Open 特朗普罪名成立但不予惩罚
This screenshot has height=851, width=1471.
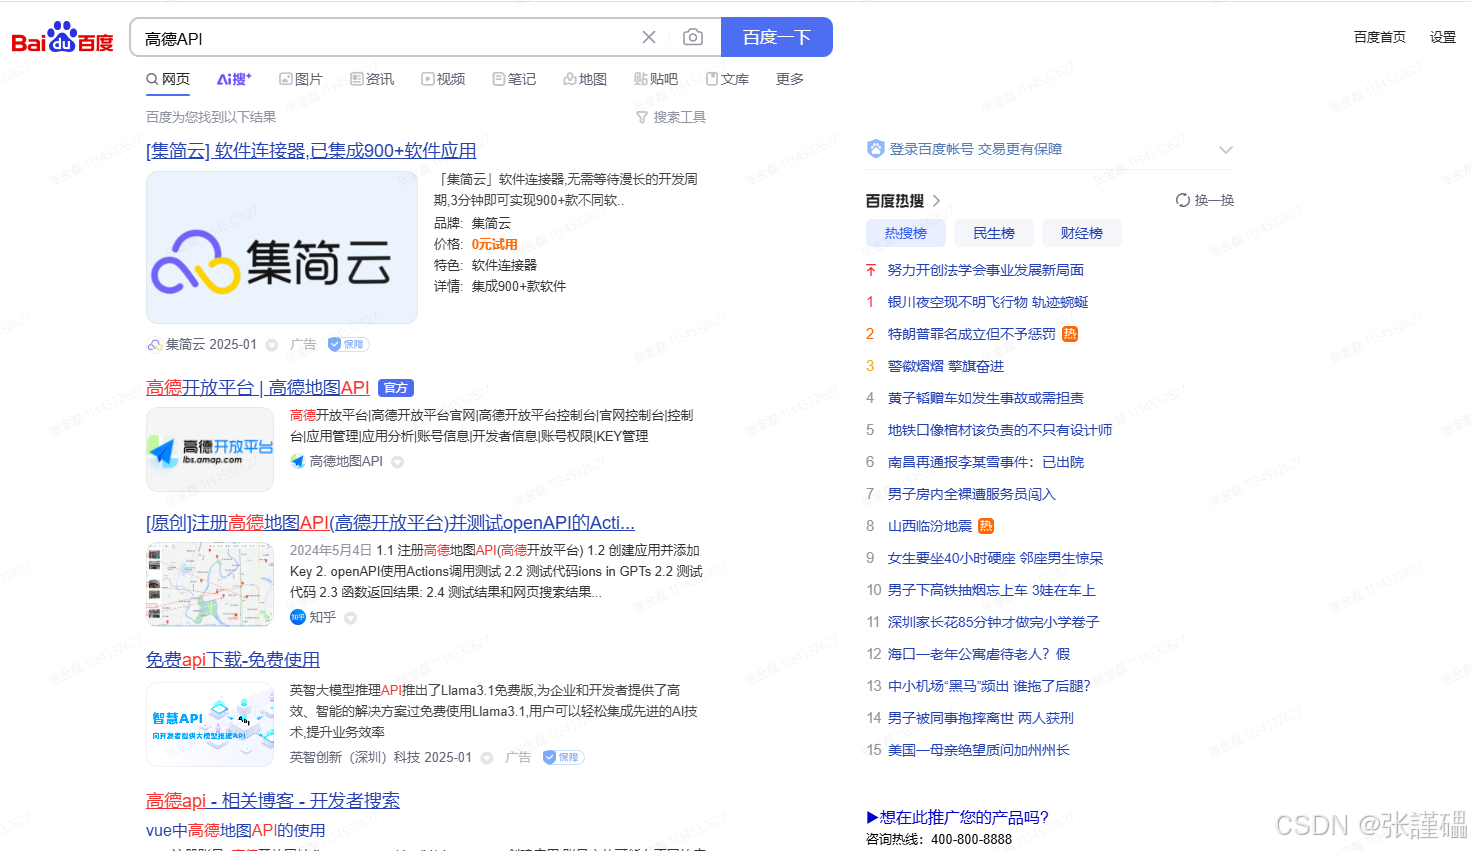click(972, 334)
